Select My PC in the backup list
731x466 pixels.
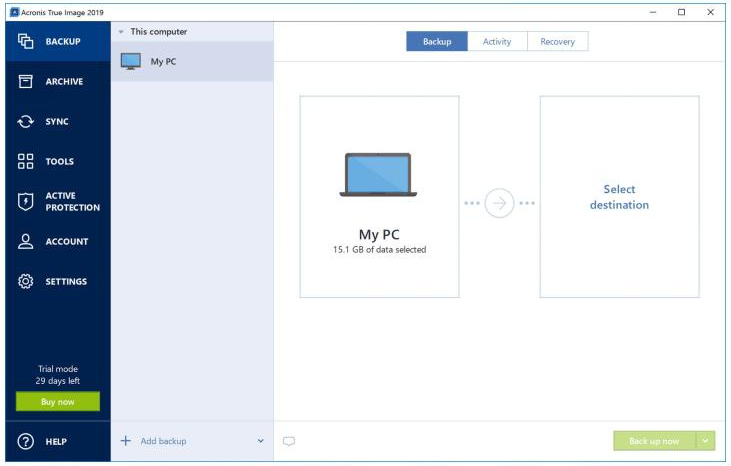coord(192,61)
